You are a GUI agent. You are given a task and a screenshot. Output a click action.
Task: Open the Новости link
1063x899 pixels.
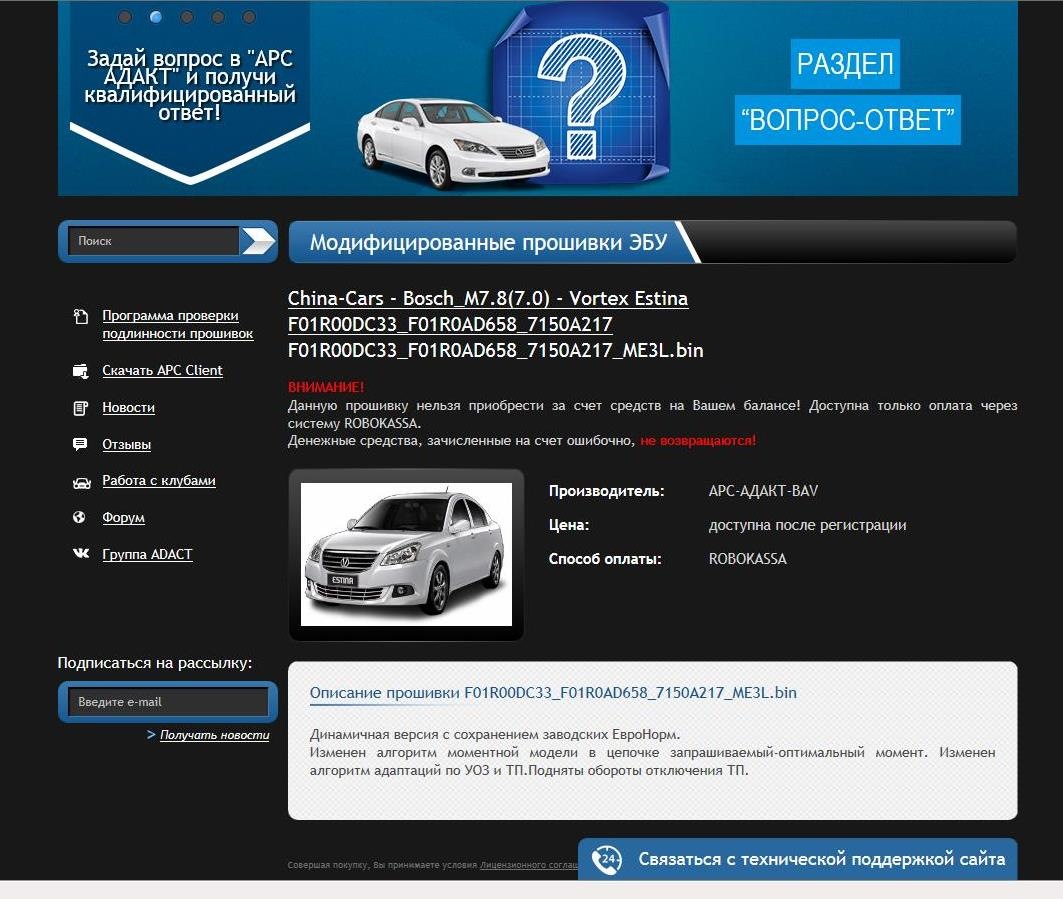tap(128, 407)
